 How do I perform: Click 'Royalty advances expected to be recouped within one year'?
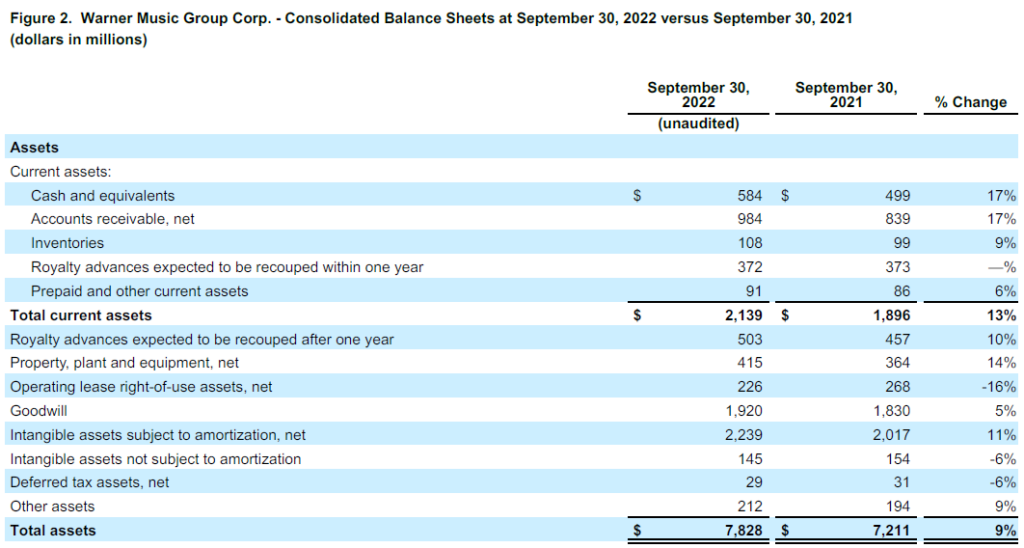coord(227,267)
